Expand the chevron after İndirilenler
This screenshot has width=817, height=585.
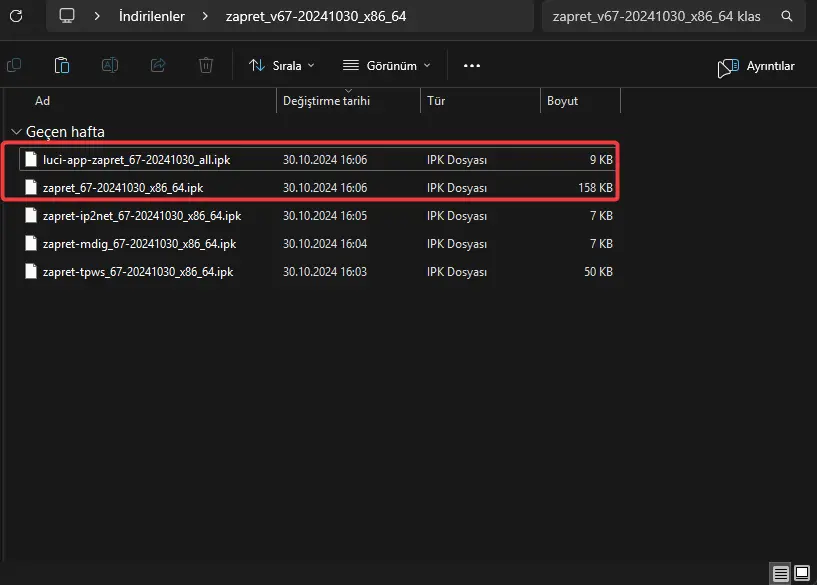click(x=205, y=16)
